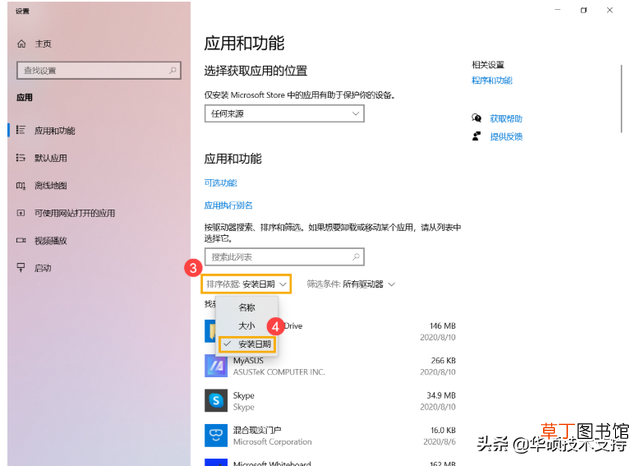Open the 排序依据 安装日期 dropdown
The image size is (640, 466).
pos(246,284)
